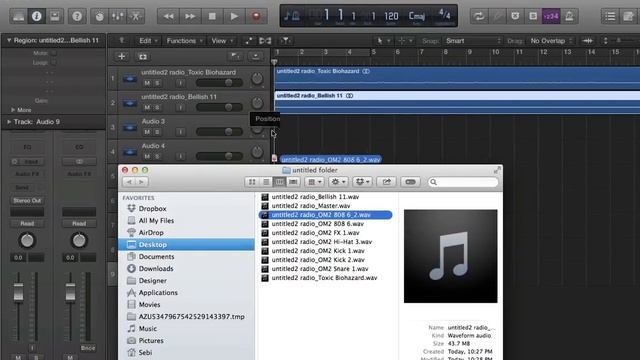
Task: Open the View menu in tracks area
Action: (x=222, y=41)
